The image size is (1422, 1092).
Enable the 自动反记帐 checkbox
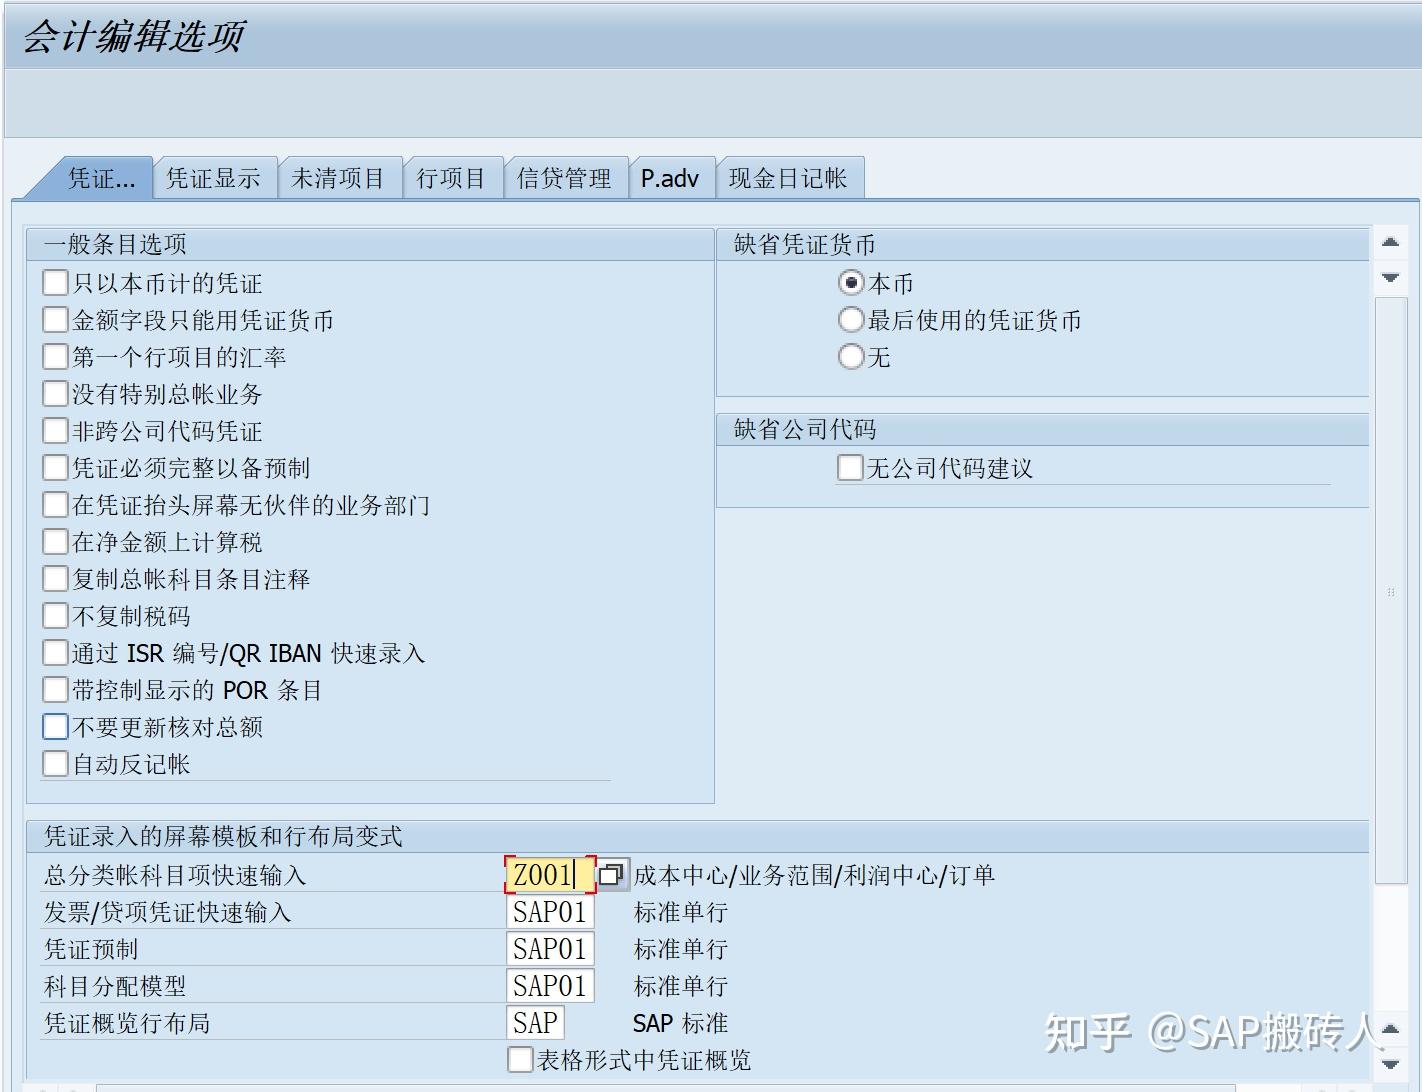coord(55,763)
